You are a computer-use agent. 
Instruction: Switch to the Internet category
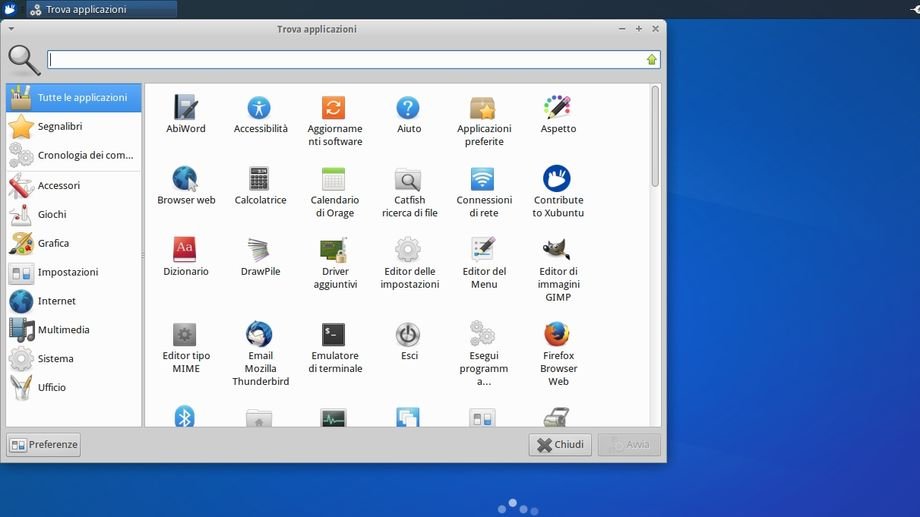56,301
